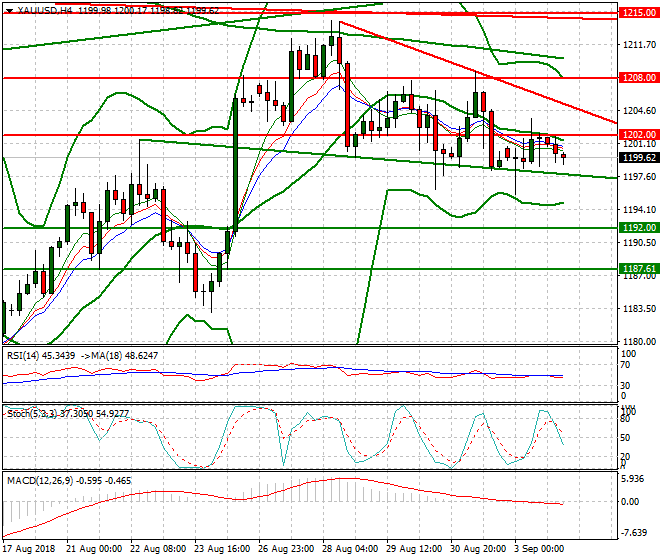Click the 1194.10 price axis value
This screenshot has width=660, height=560.
[x=639, y=210]
